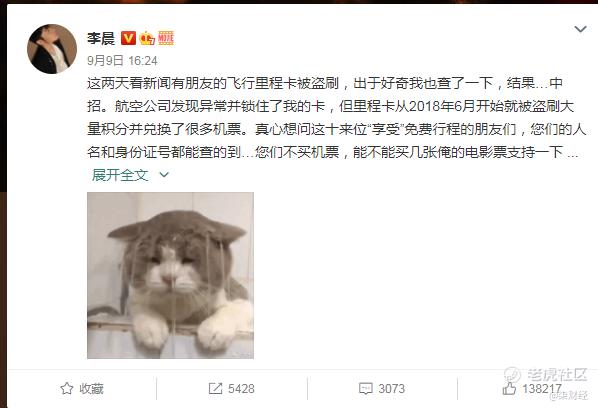Click the comment bubble icon
Viewport: 598px width, 408px height.
tap(366, 389)
